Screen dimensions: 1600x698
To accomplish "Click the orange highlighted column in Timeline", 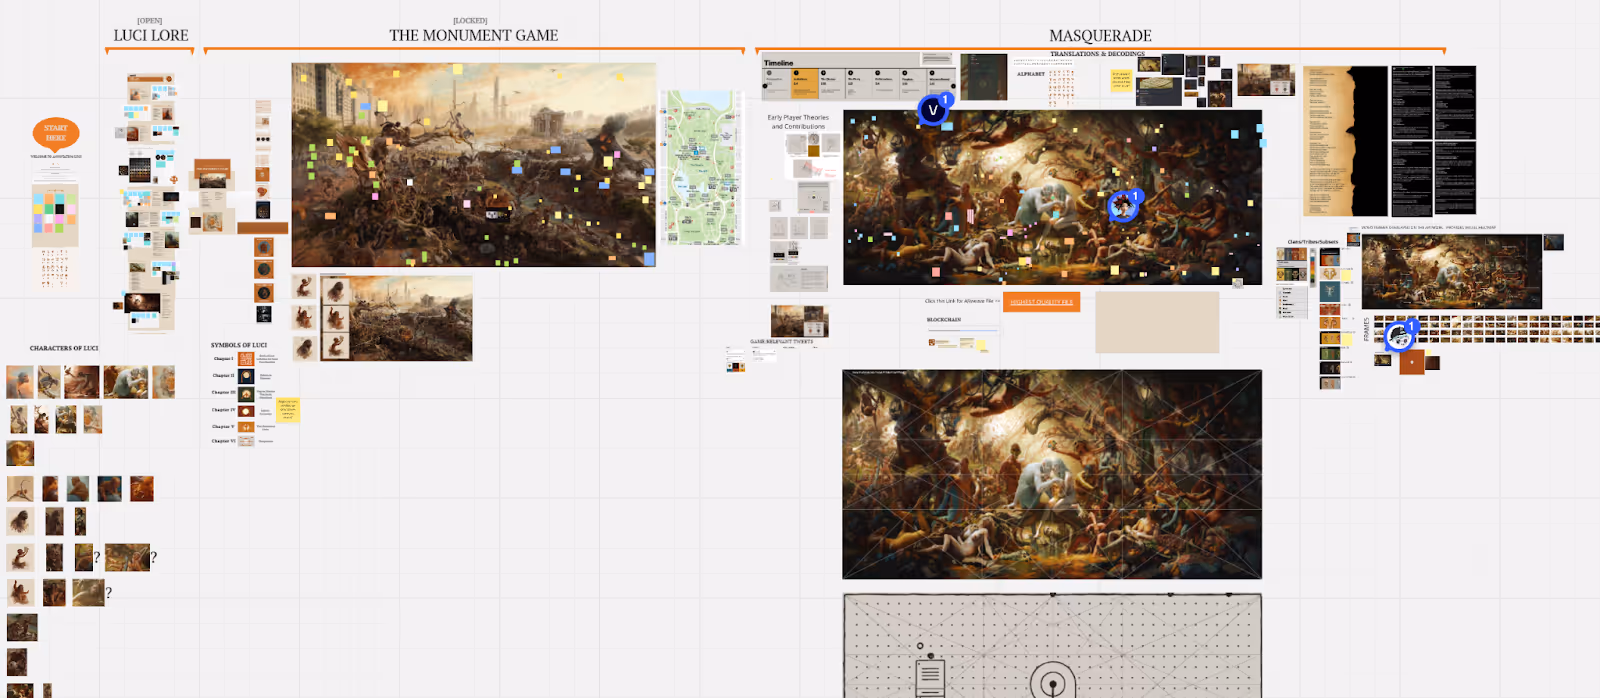I will (x=803, y=83).
